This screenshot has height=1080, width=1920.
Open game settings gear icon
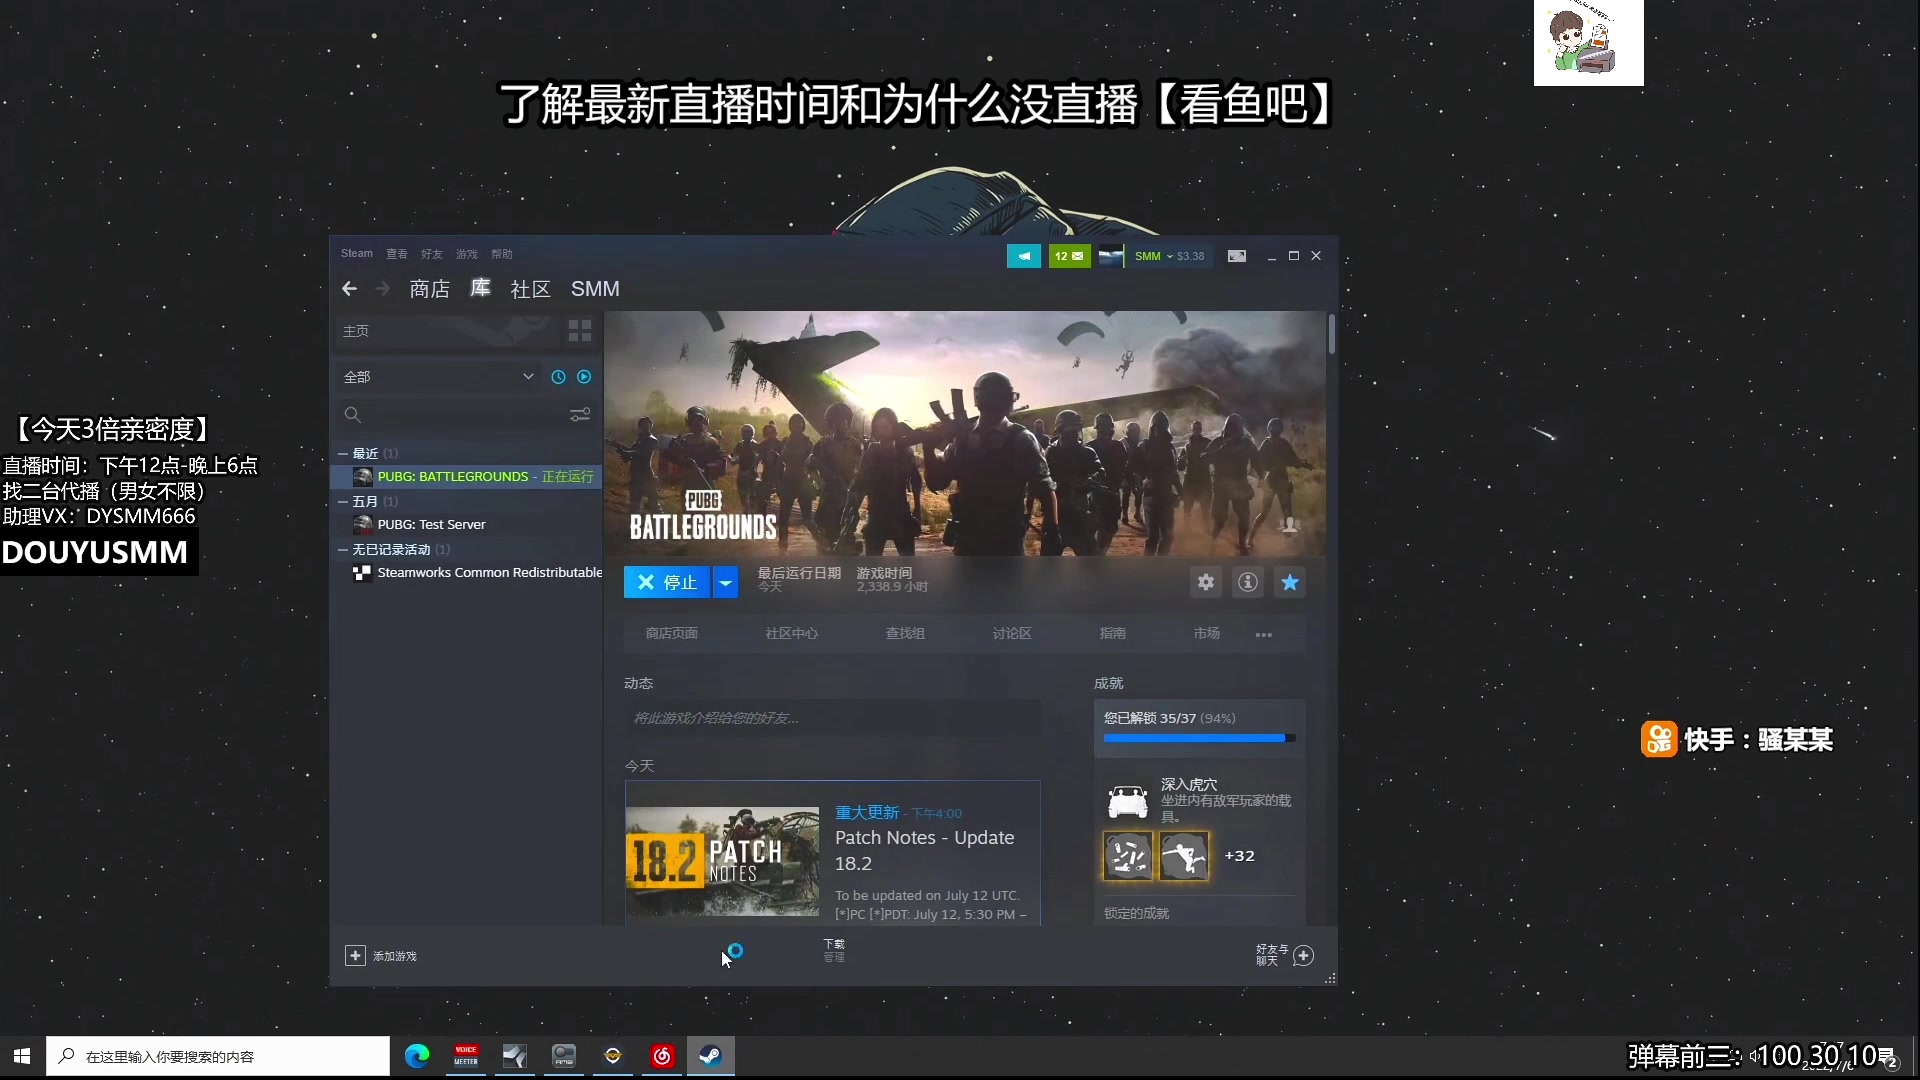1206,582
